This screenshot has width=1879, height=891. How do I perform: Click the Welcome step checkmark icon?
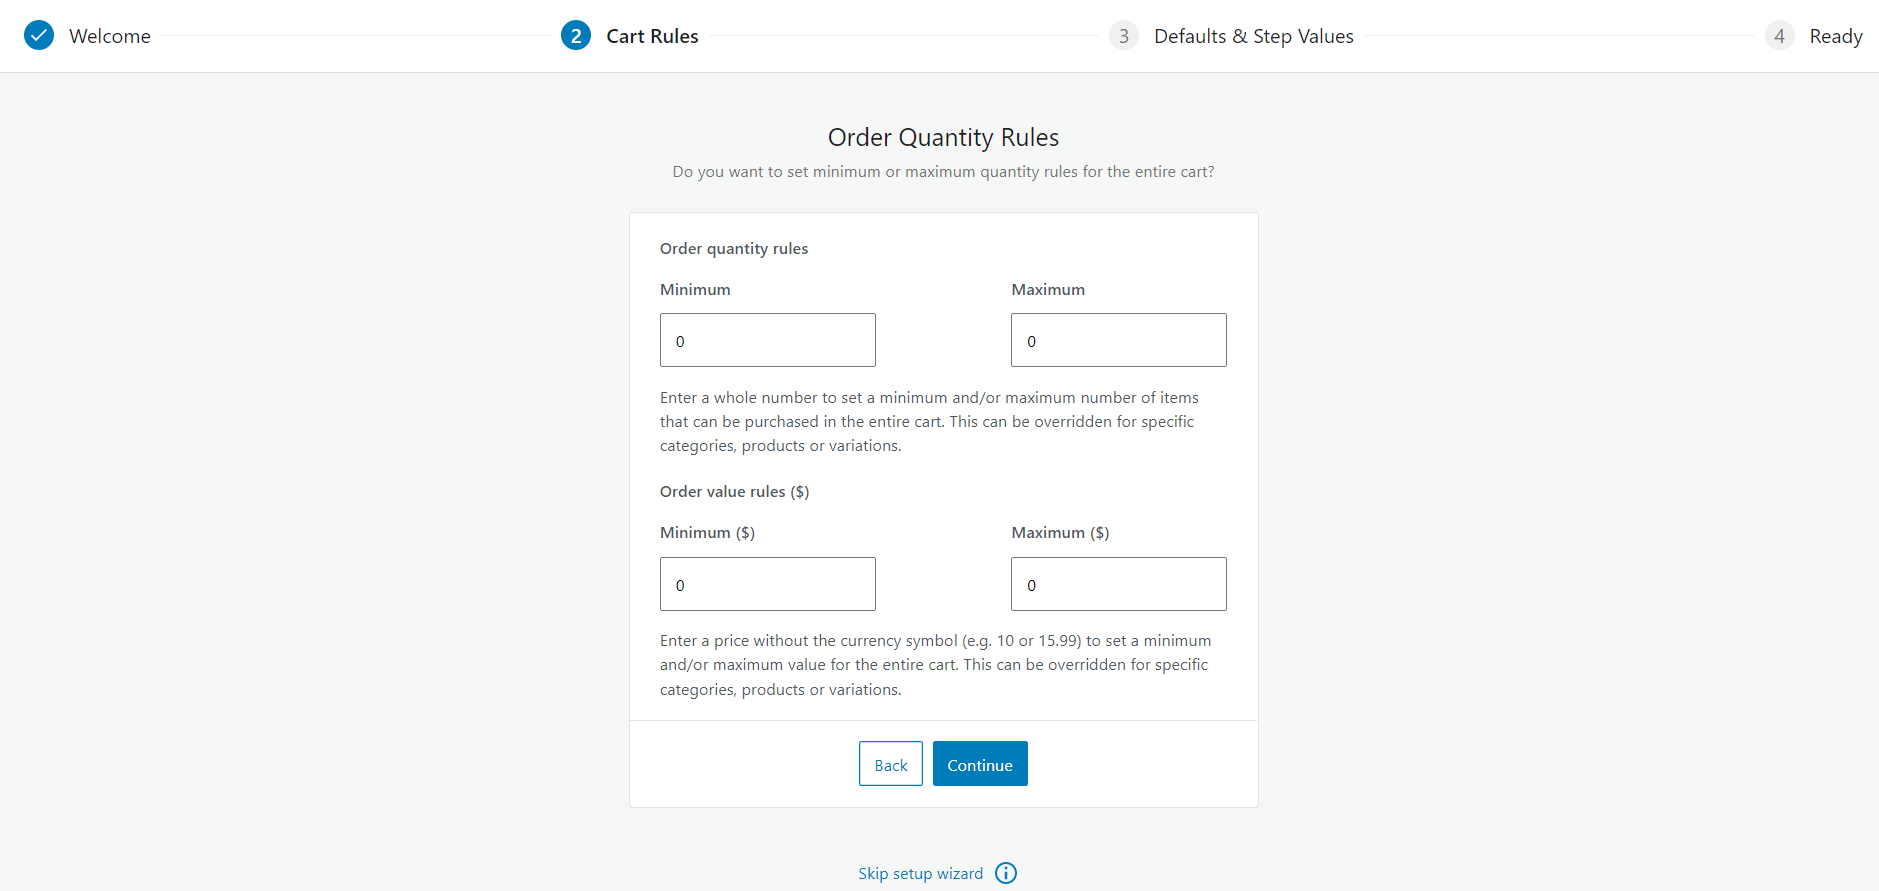pos(39,35)
